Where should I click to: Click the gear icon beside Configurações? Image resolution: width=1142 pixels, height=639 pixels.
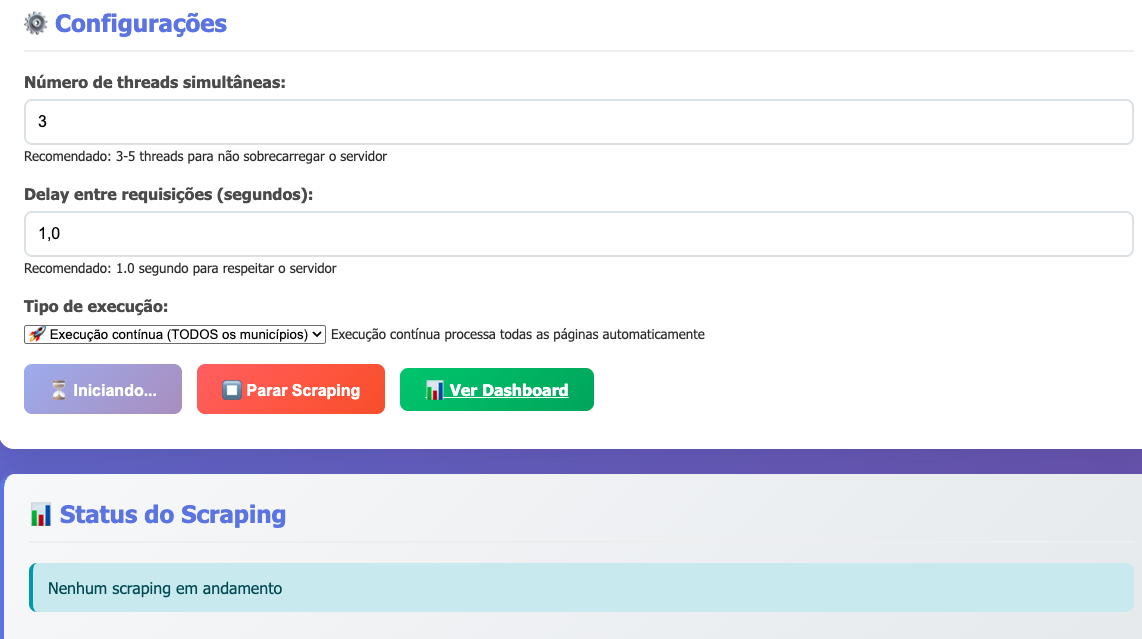point(36,23)
